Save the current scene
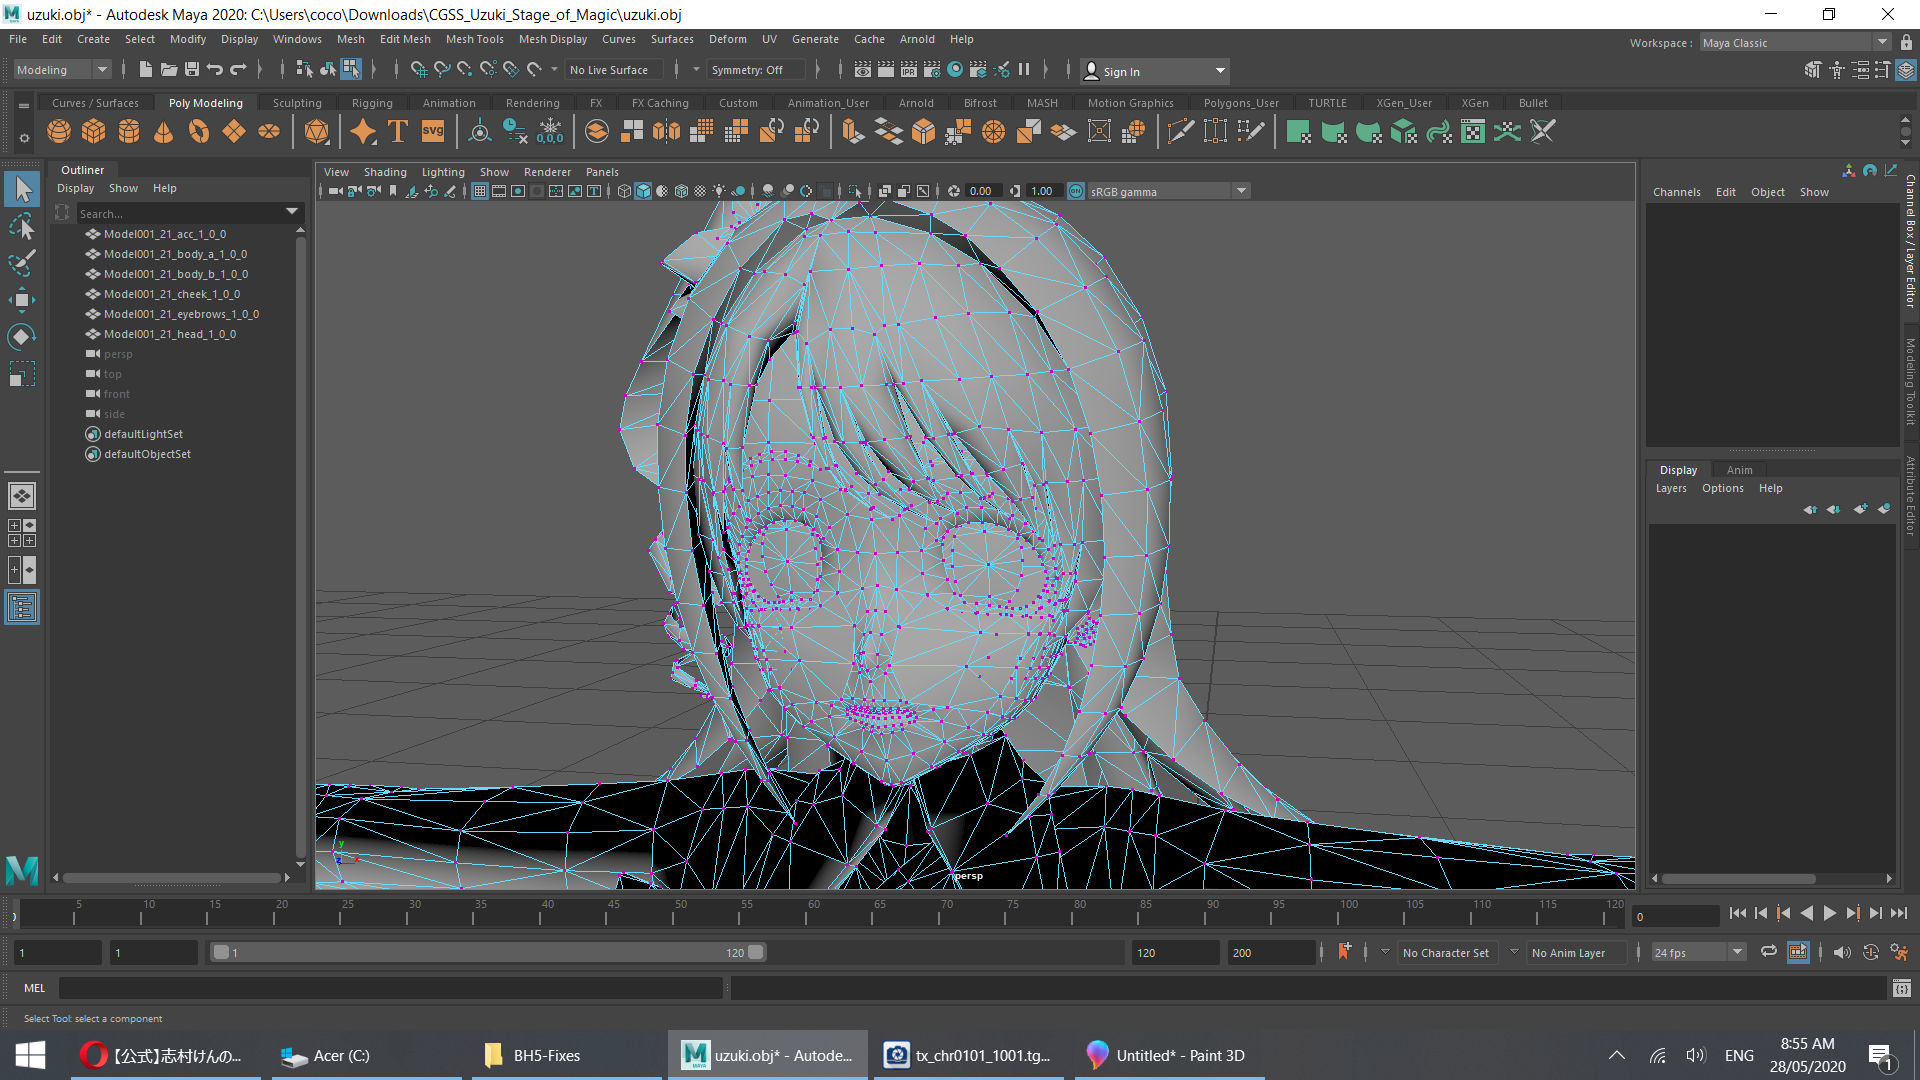This screenshot has width=1920, height=1080. pyautogui.click(x=192, y=70)
